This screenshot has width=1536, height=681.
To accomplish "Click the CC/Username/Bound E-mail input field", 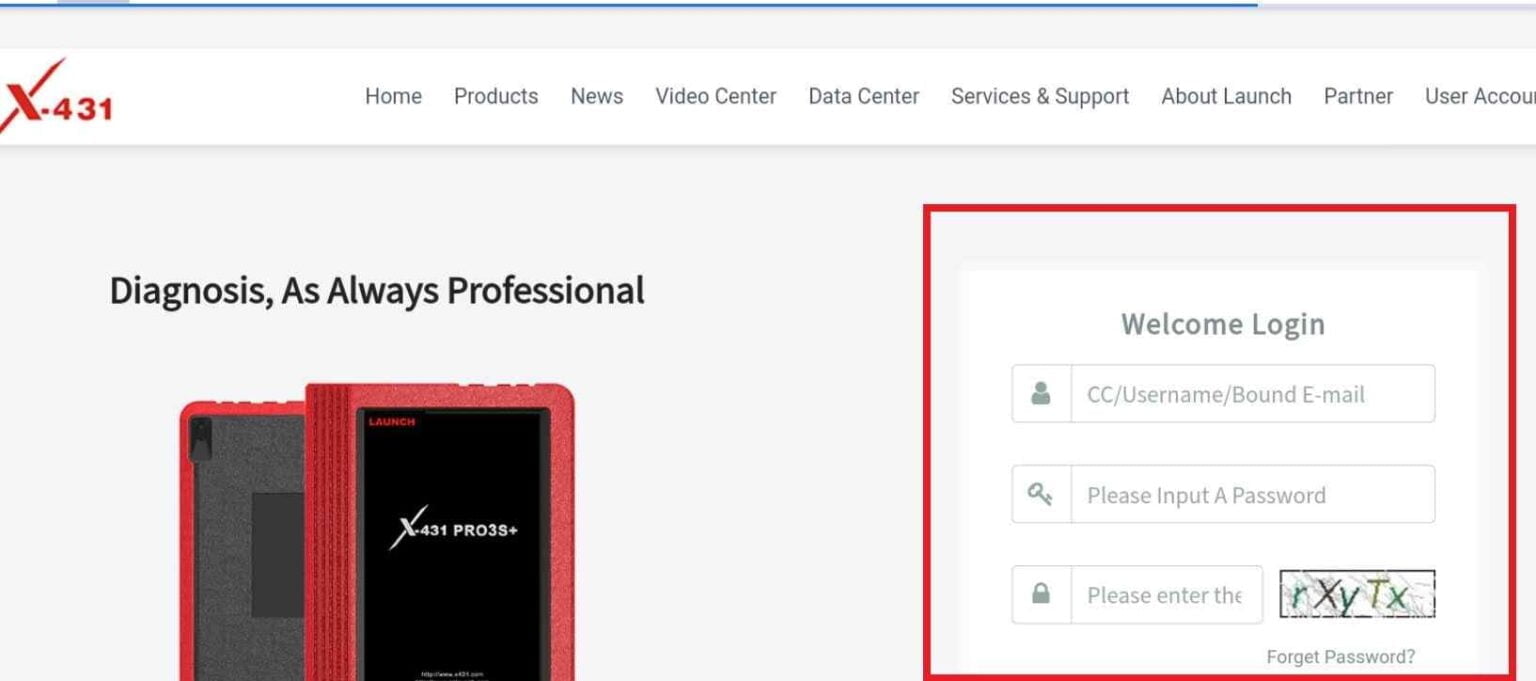I will pos(1250,393).
